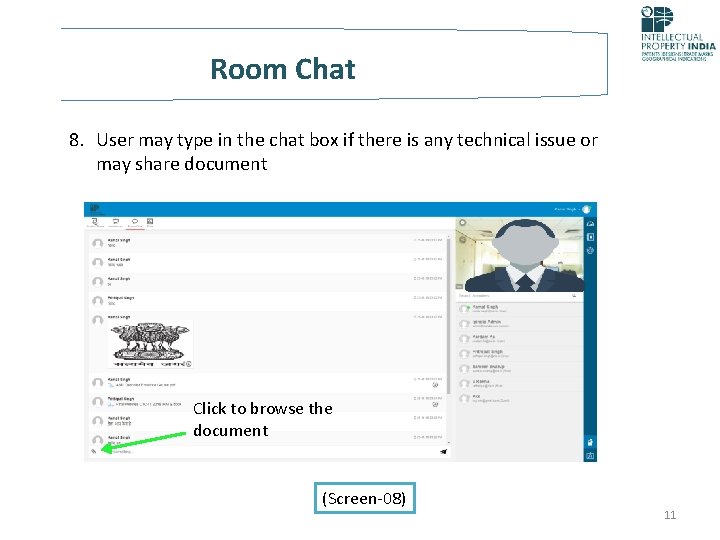This screenshot has height=540, width=720.
Task: Click the app logo in the blue header
Action: (95, 209)
